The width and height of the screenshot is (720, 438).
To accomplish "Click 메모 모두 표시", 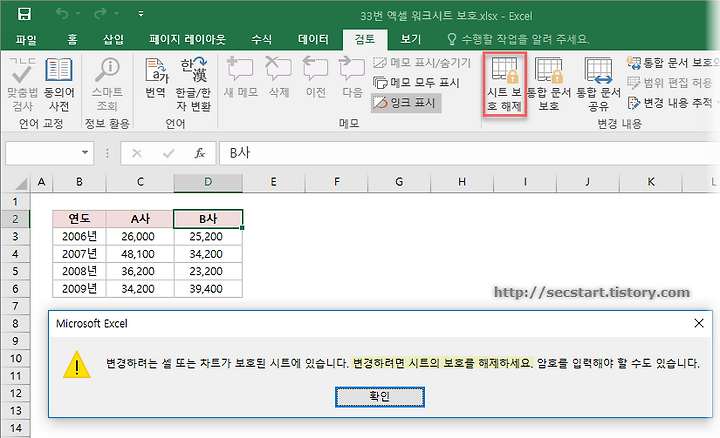I will pyautogui.click(x=416, y=83).
